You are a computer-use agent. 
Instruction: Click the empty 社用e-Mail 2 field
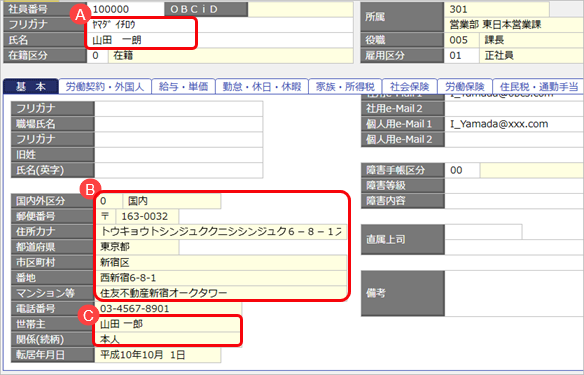click(514, 108)
